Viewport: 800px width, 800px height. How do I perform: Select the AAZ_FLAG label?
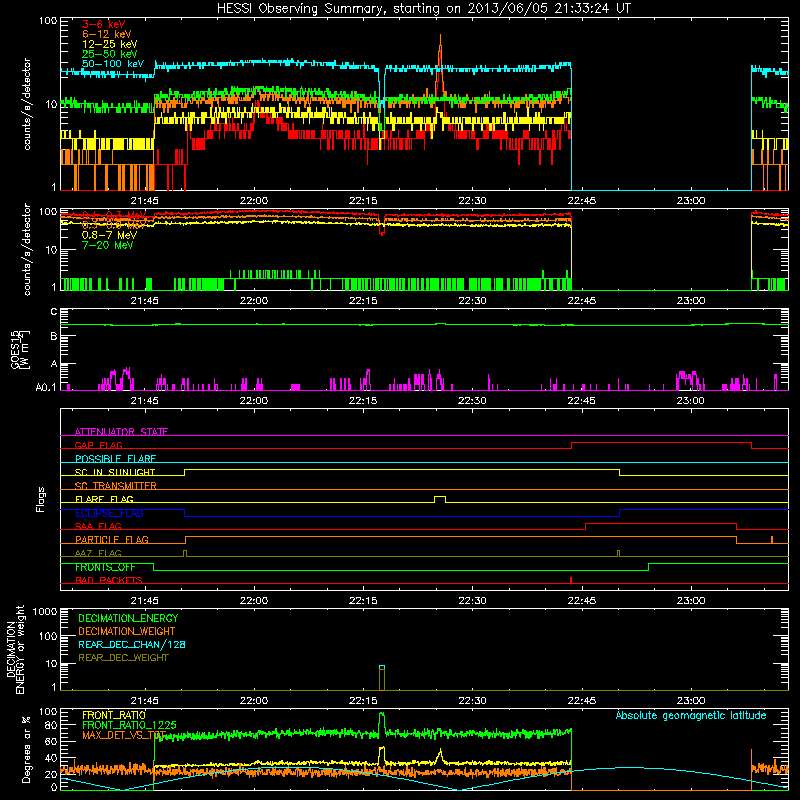click(98, 553)
